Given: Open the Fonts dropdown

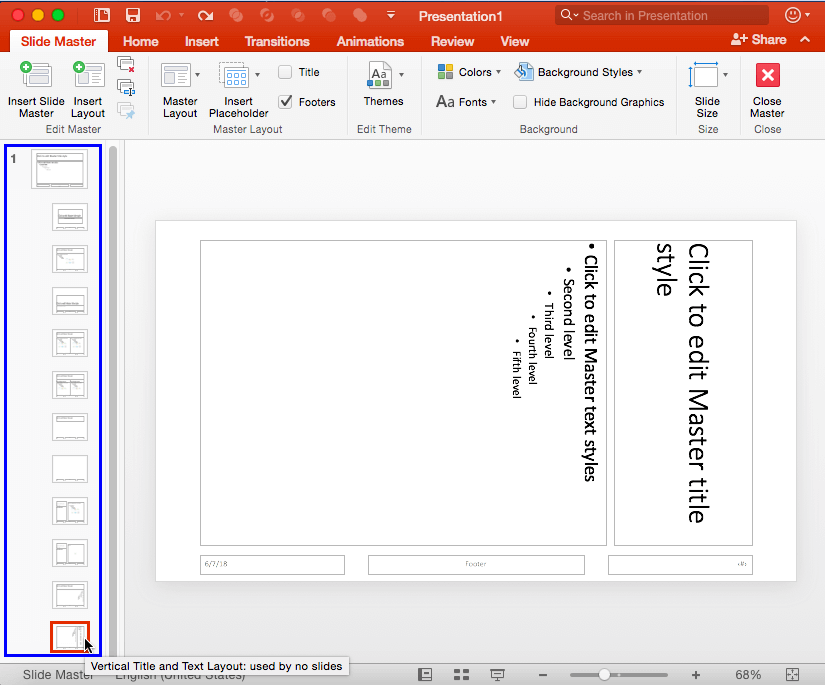Looking at the screenshot, I should point(466,102).
